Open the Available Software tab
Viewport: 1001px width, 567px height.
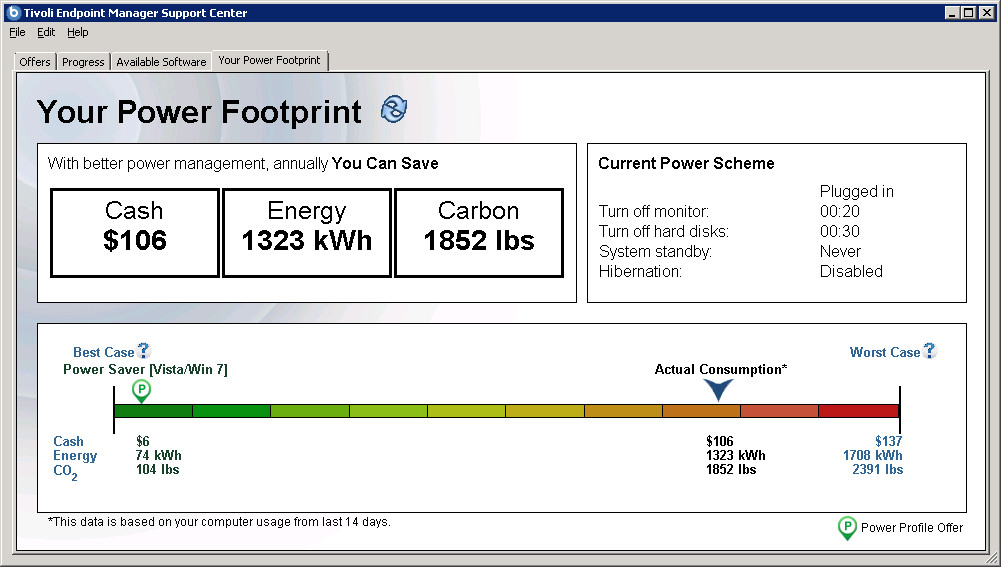point(161,62)
